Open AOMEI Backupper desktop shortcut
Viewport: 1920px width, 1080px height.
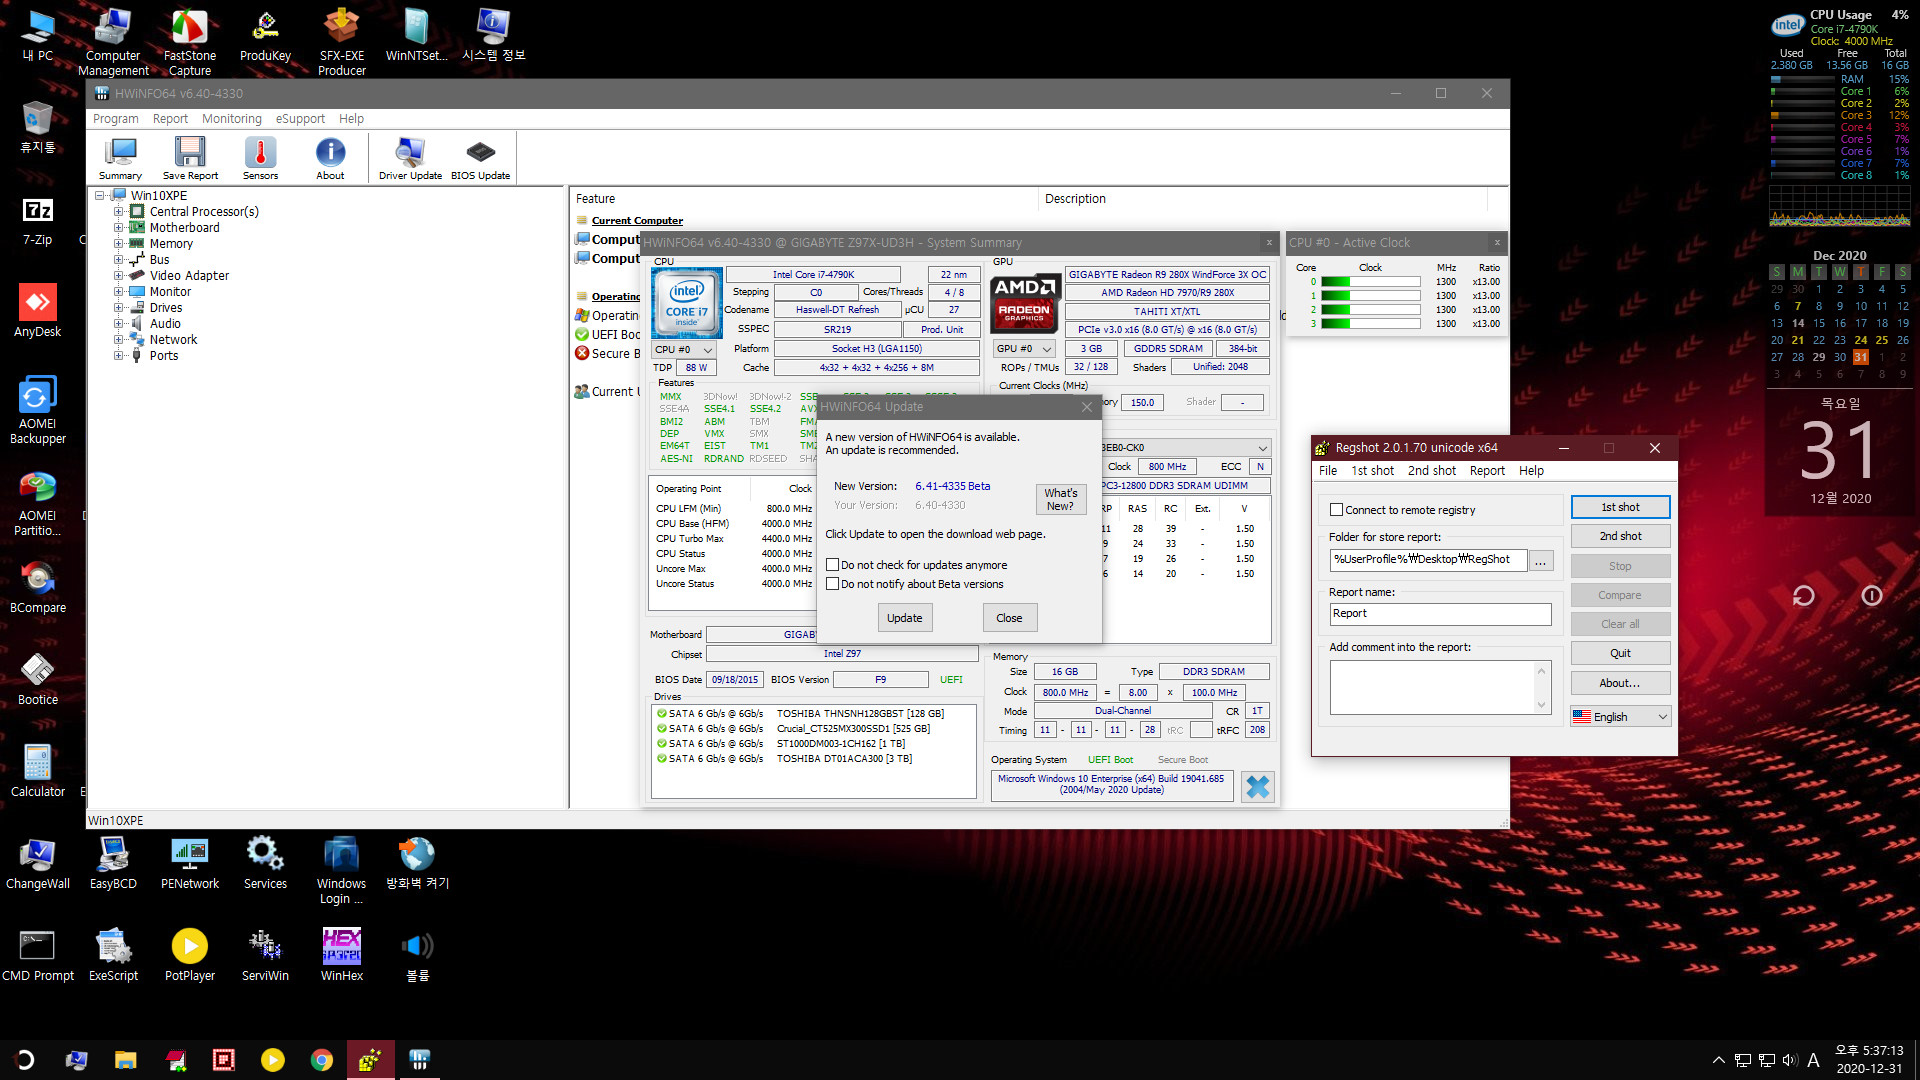[38, 409]
